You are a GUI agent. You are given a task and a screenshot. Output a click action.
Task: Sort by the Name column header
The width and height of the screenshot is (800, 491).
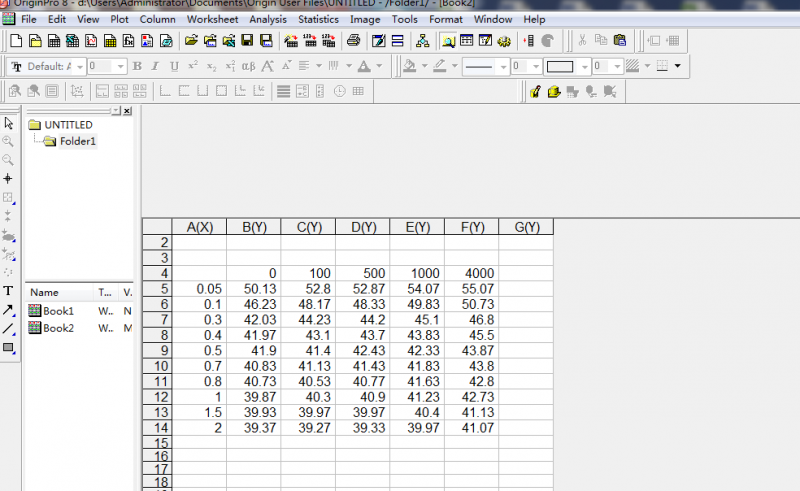pos(60,292)
